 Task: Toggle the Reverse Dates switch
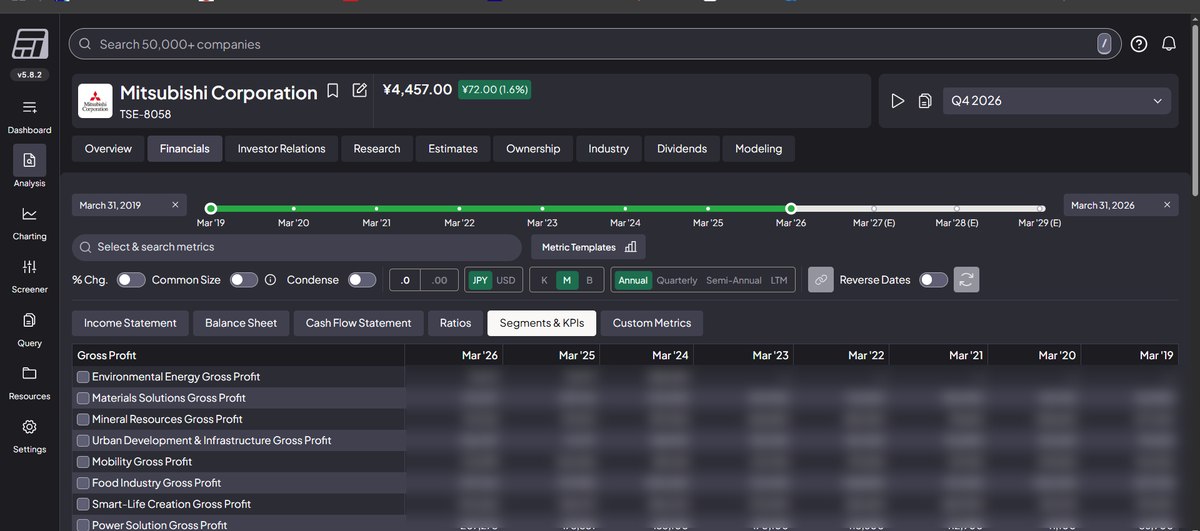click(934, 280)
